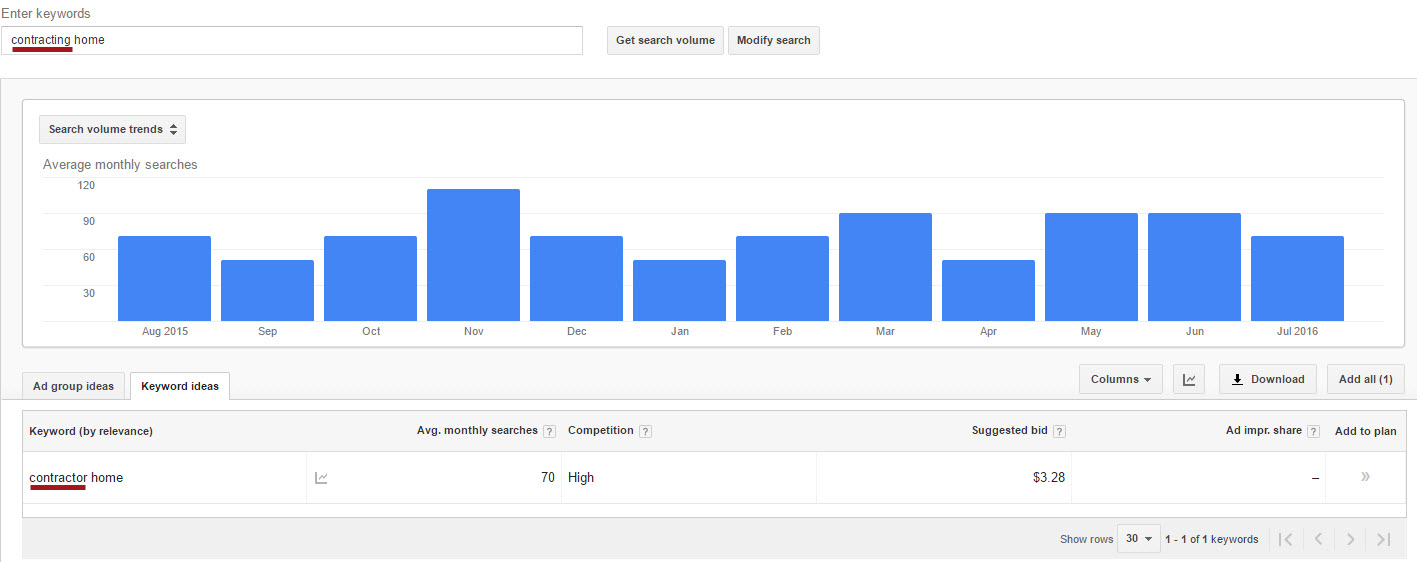Click Get search volume button

665,41
